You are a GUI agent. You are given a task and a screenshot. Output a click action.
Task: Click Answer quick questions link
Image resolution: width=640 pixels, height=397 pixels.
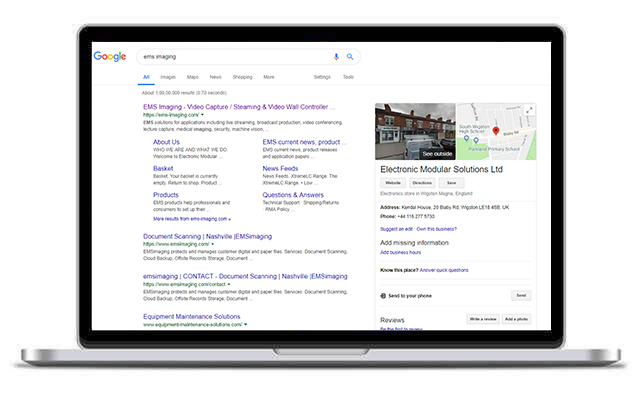coord(444,270)
